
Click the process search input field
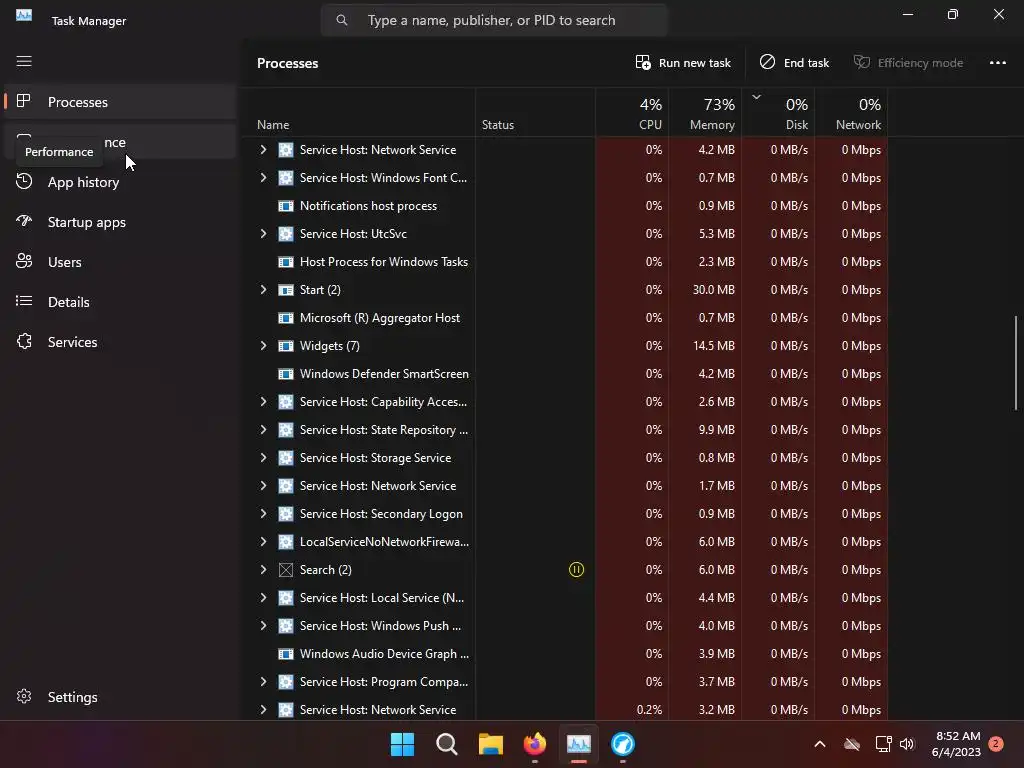click(x=494, y=20)
